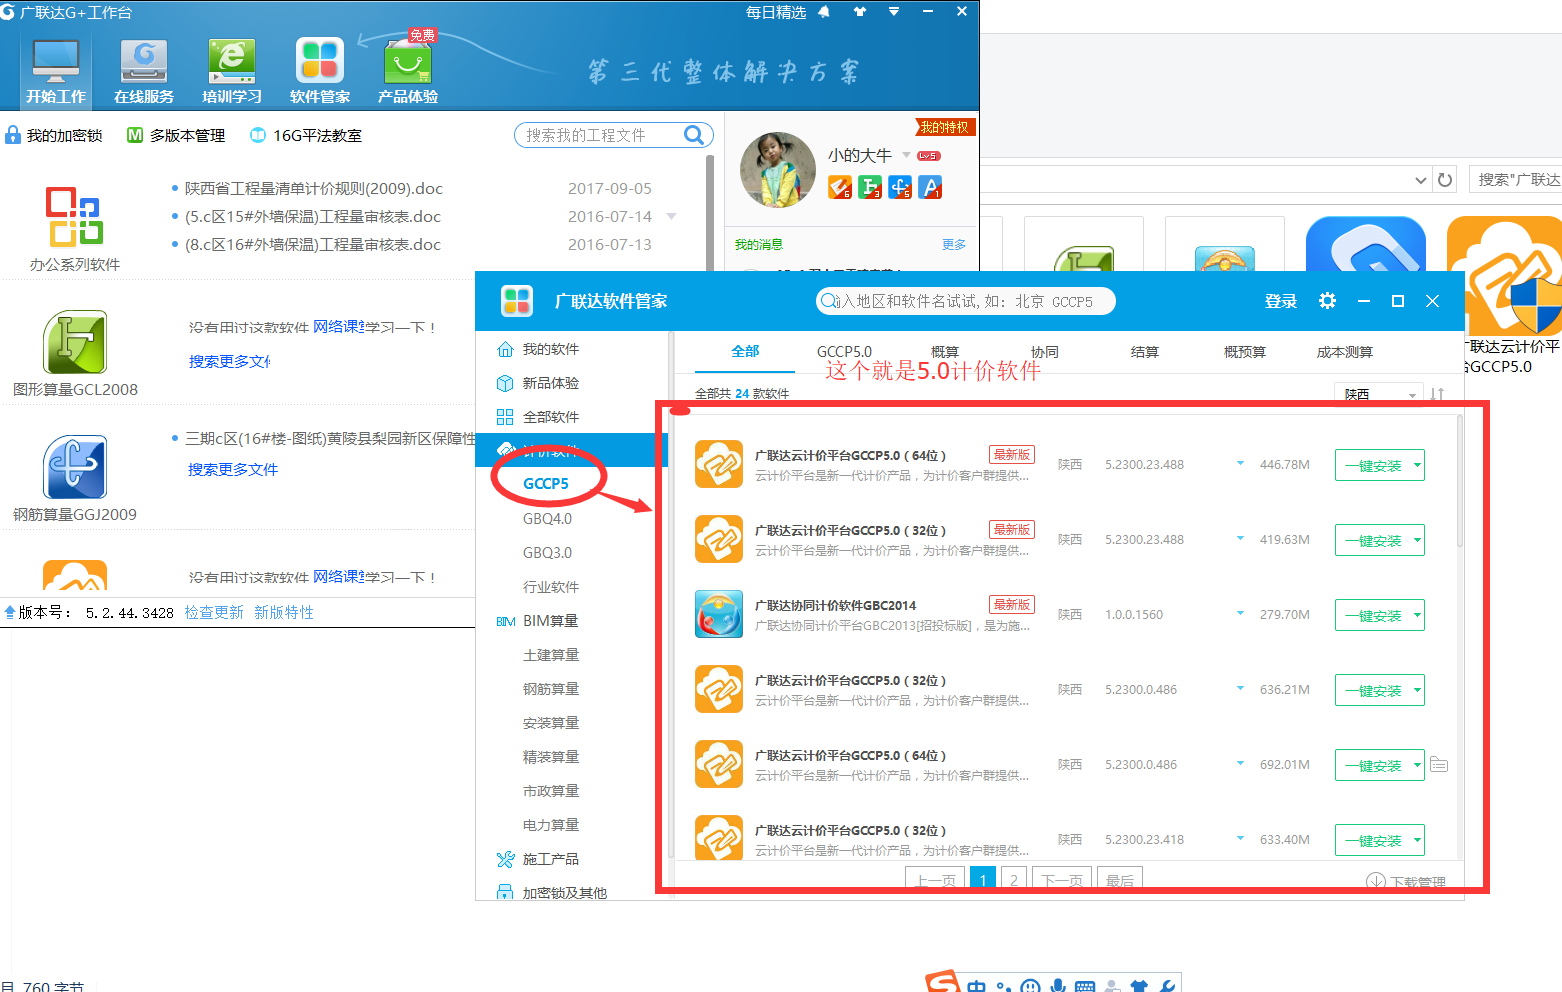Open 在线服务 in G+ workbench

(144, 71)
